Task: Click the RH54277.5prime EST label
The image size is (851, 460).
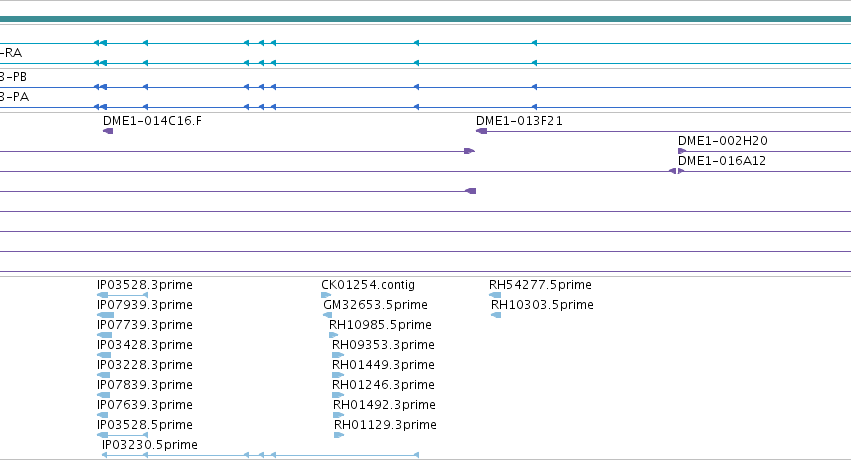Action: (x=540, y=285)
